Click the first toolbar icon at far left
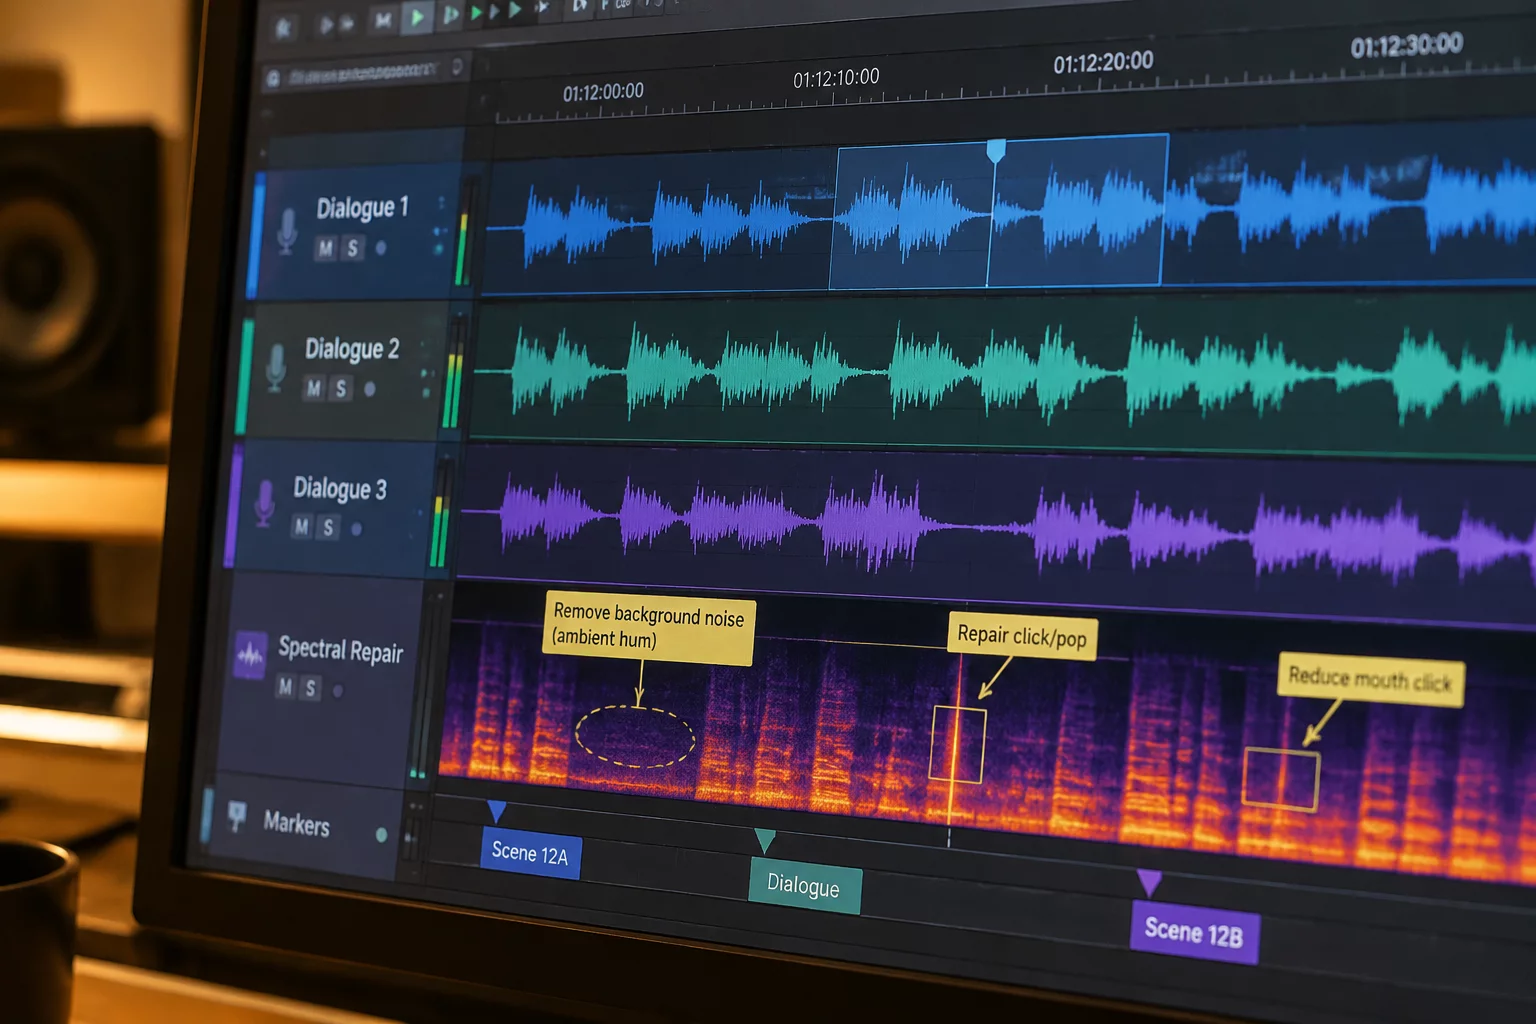The height and width of the screenshot is (1024, 1536). pyautogui.click(x=284, y=28)
